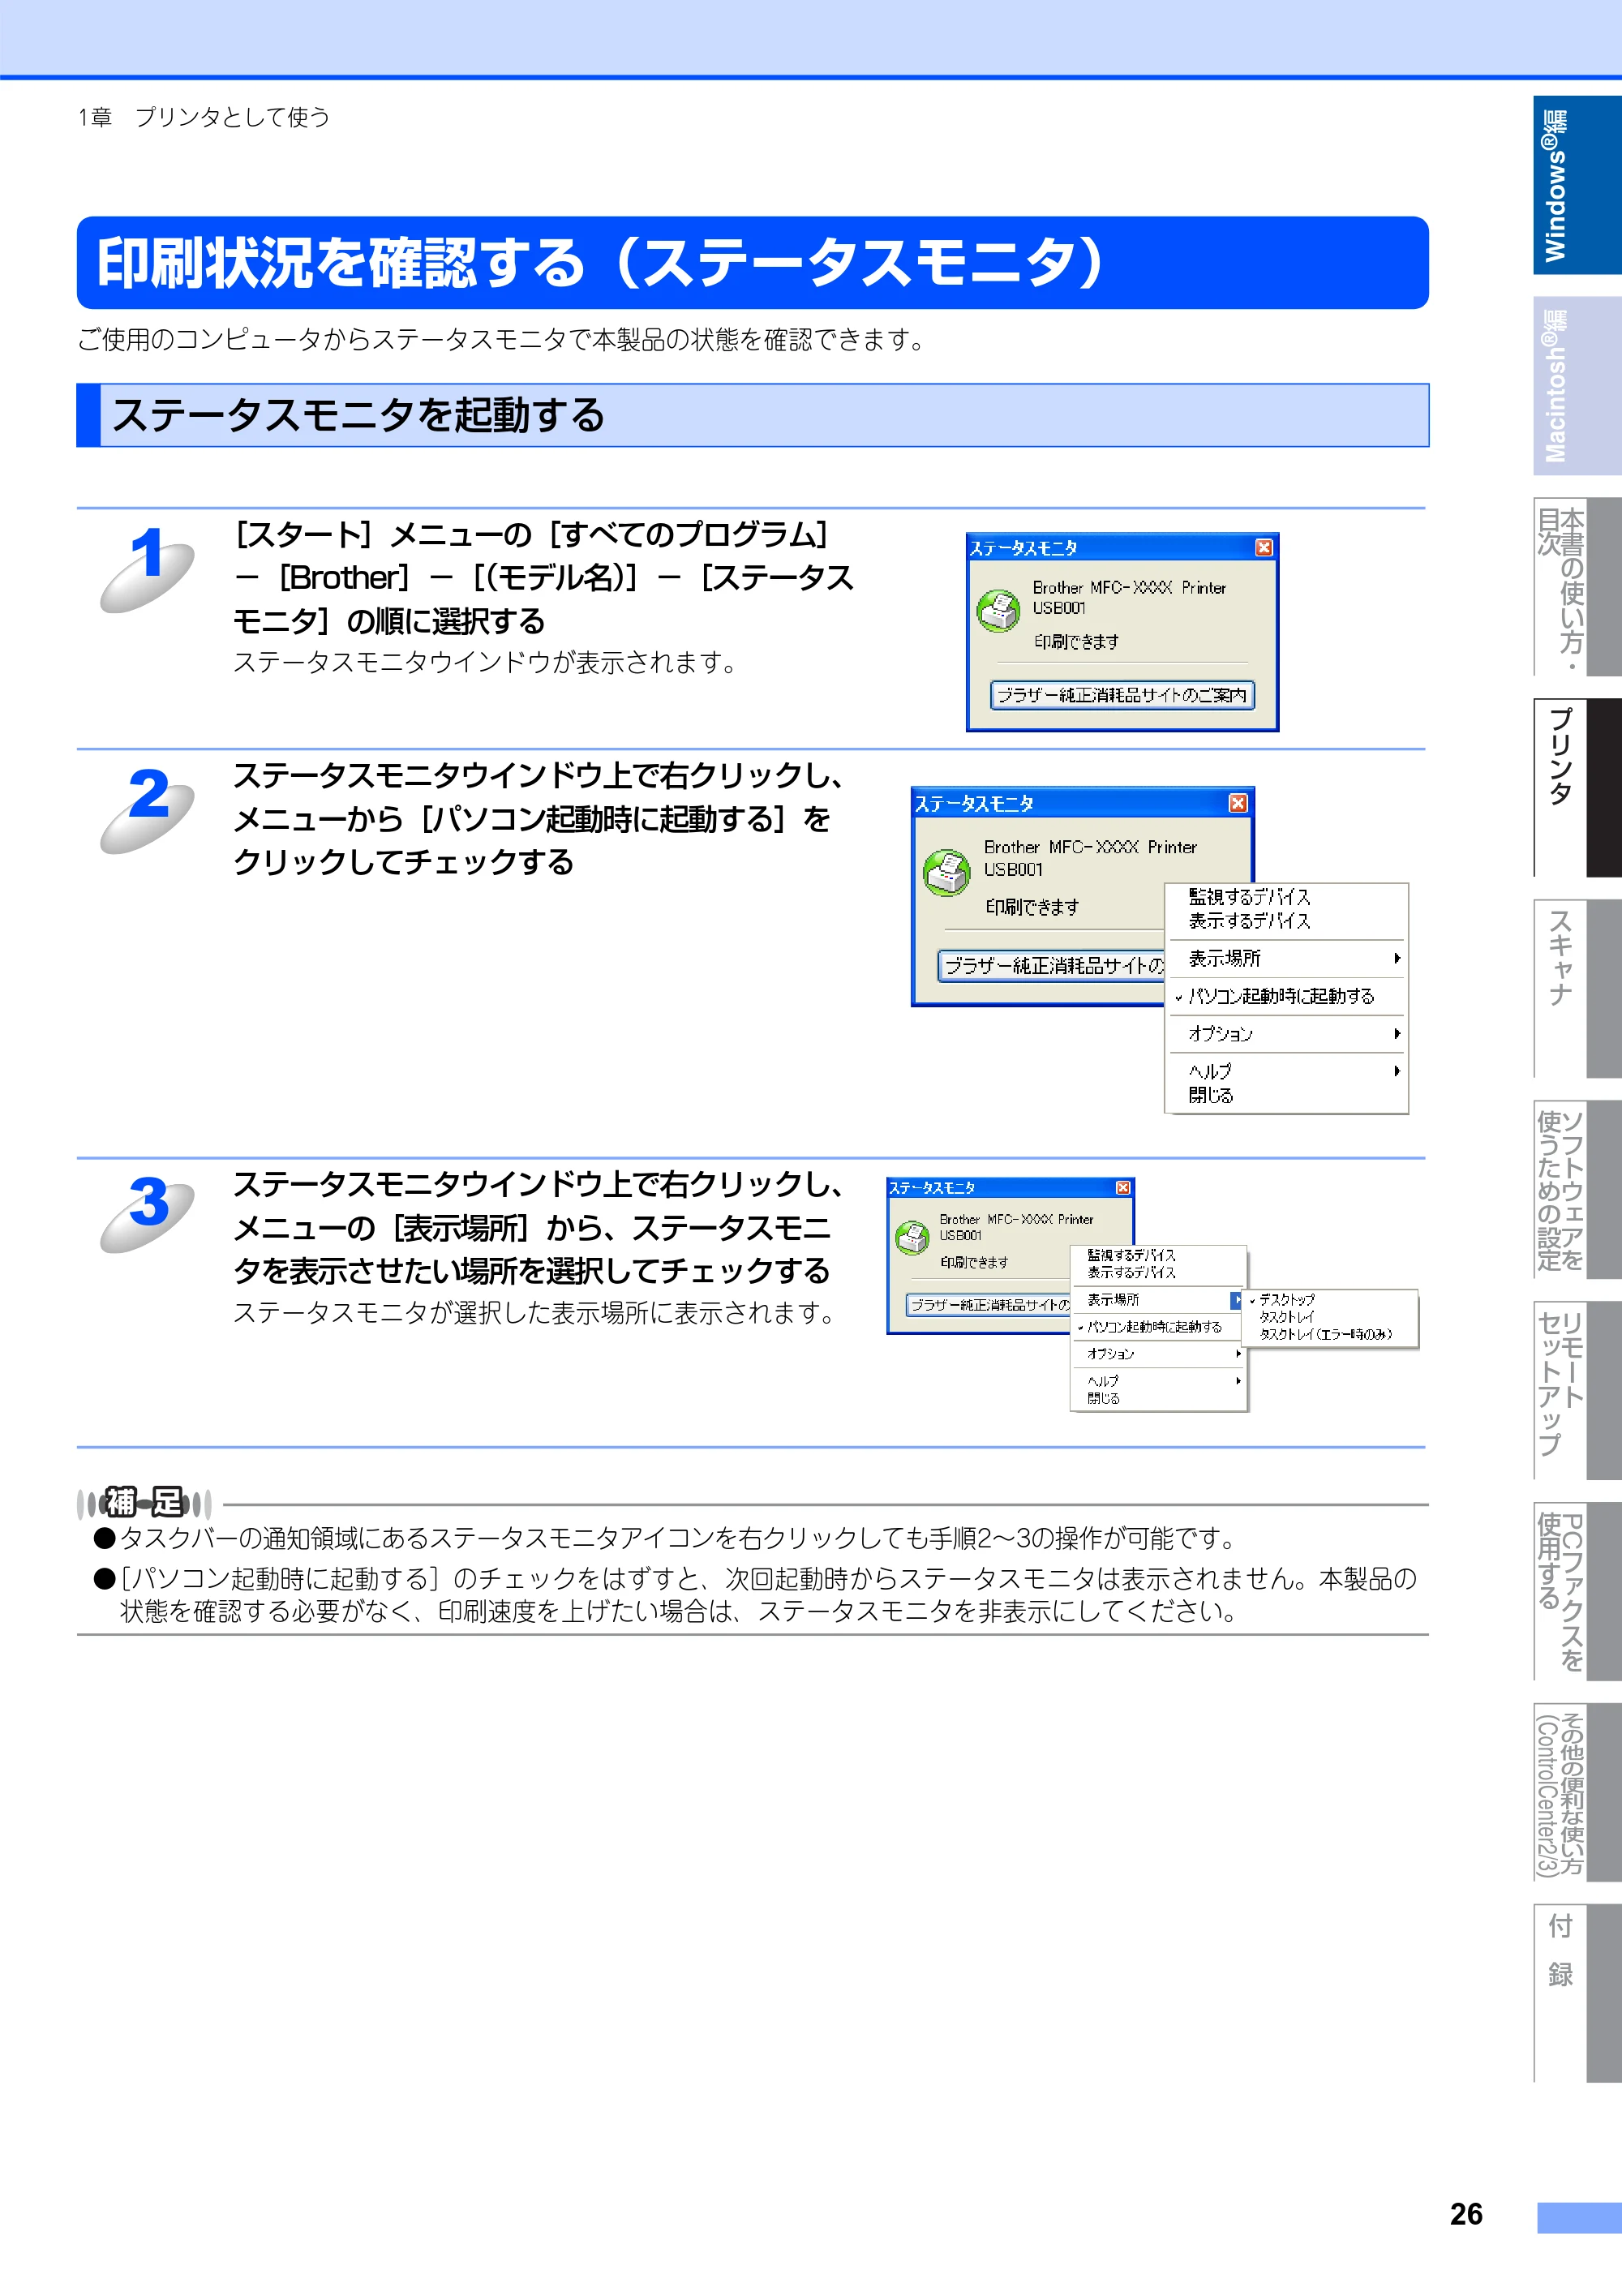
Task: Choose 監視するデバイス in step 2 context menu
Action: (x=1249, y=897)
